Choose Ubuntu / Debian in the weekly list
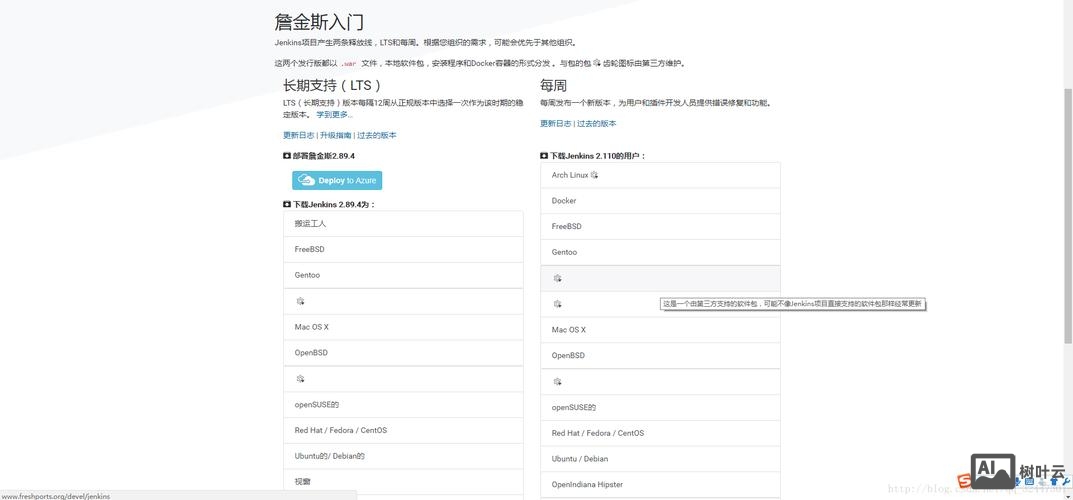 coord(660,459)
